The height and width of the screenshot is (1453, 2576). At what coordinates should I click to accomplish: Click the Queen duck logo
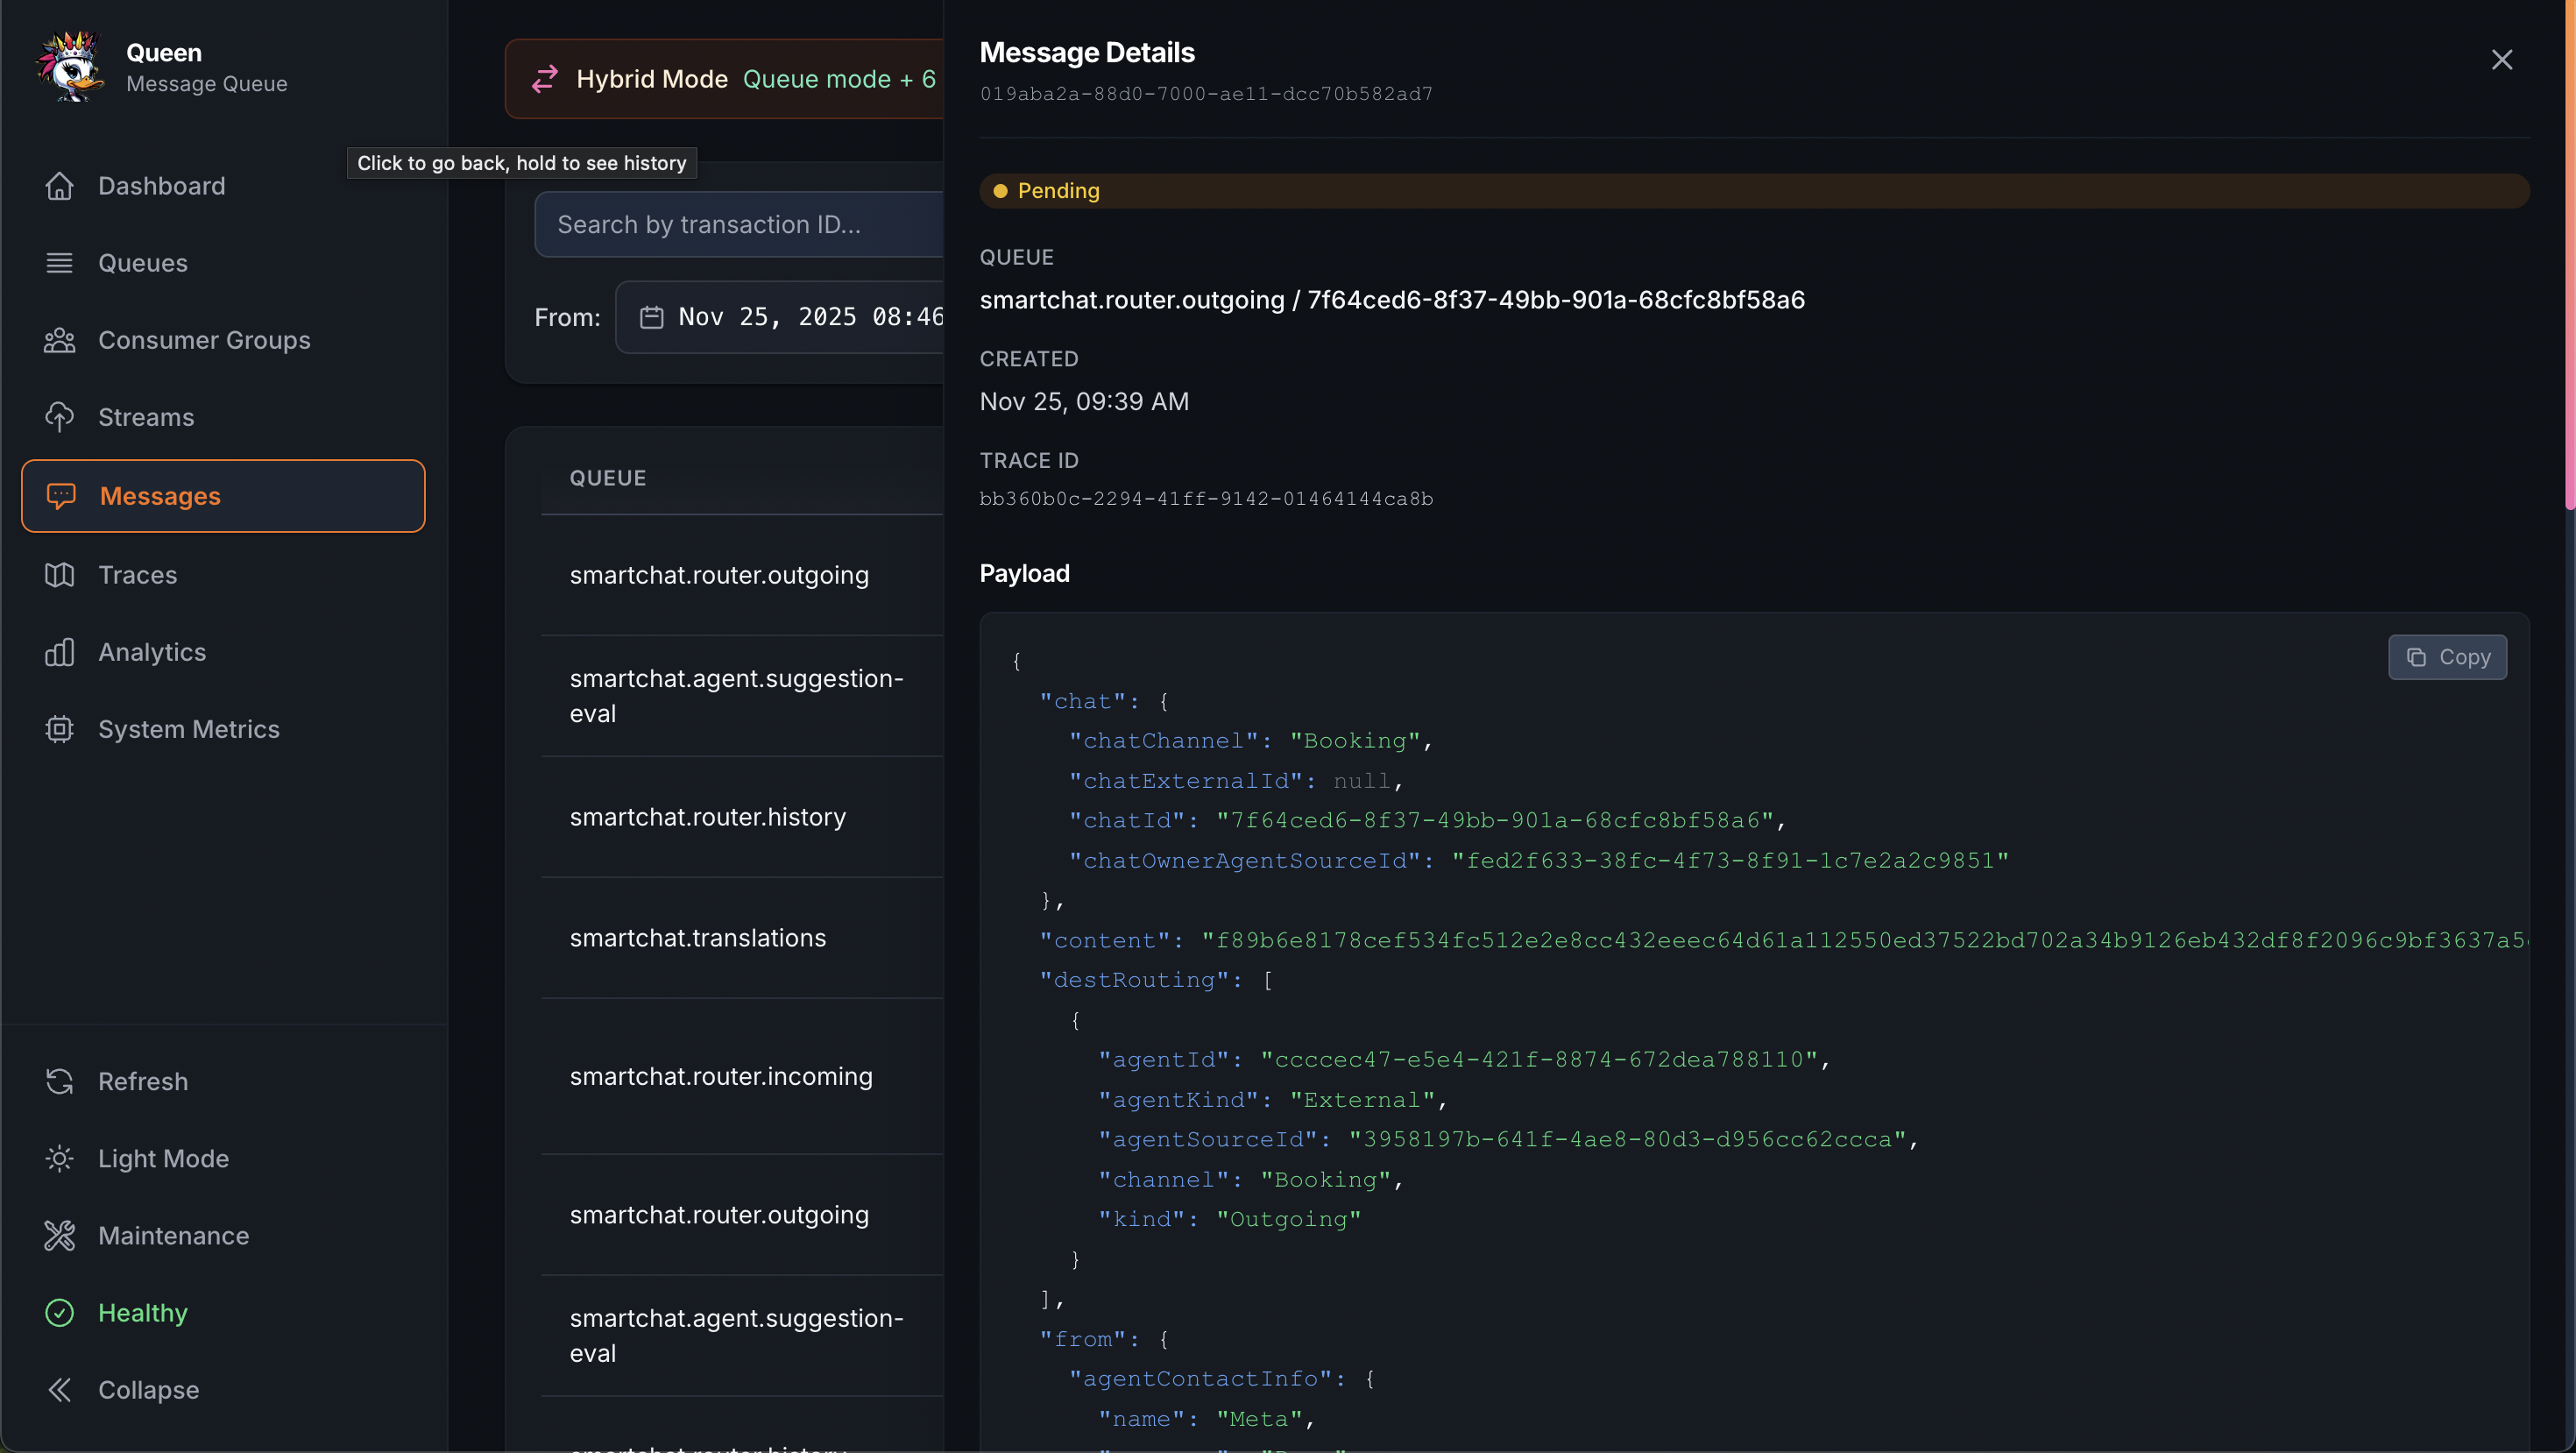coord(70,67)
